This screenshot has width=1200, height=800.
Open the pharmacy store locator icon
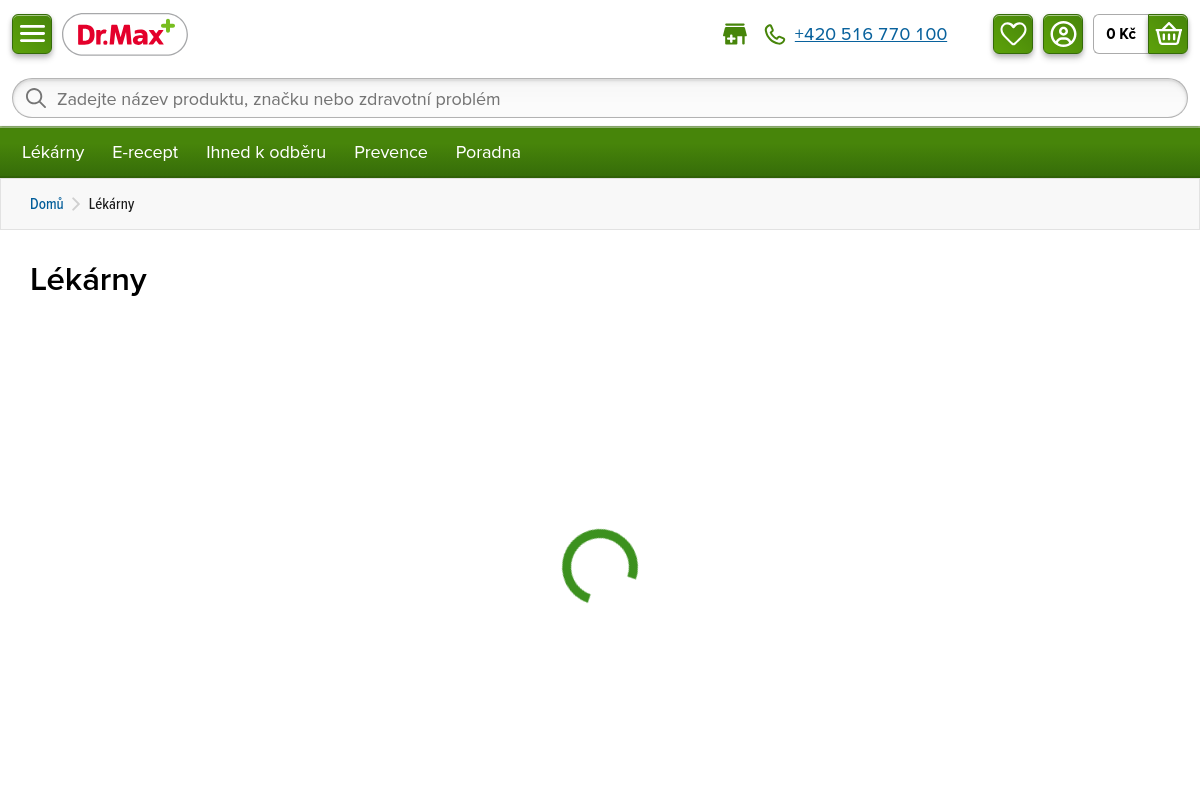tap(735, 34)
